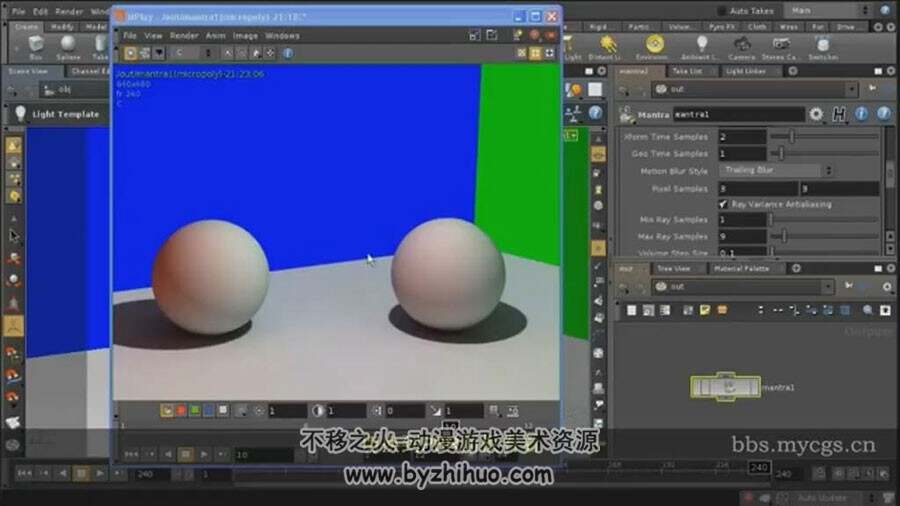This screenshot has width=900, height=506.
Task: Open Houdini main Render menu
Action: (69, 11)
